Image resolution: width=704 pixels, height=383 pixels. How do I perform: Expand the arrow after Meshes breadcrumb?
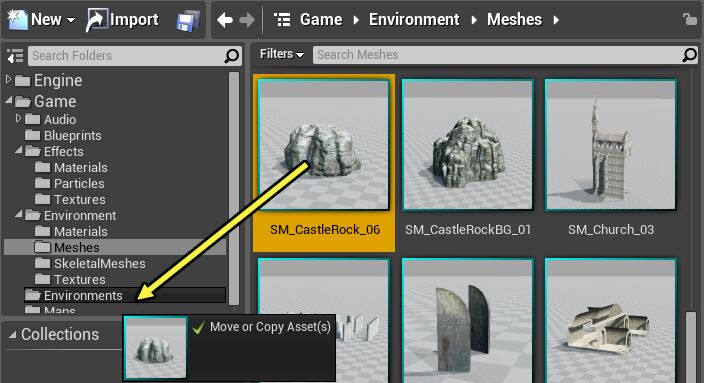[x=556, y=20]
